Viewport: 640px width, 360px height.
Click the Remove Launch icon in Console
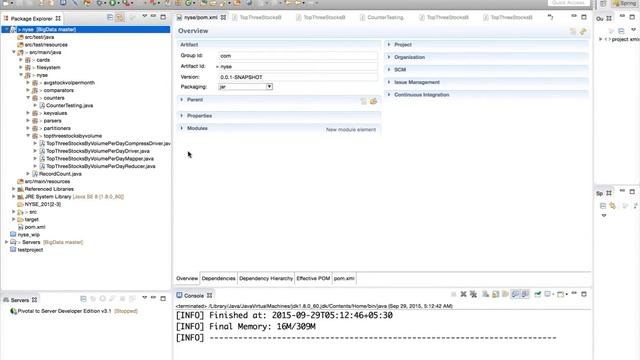point(463,294)
